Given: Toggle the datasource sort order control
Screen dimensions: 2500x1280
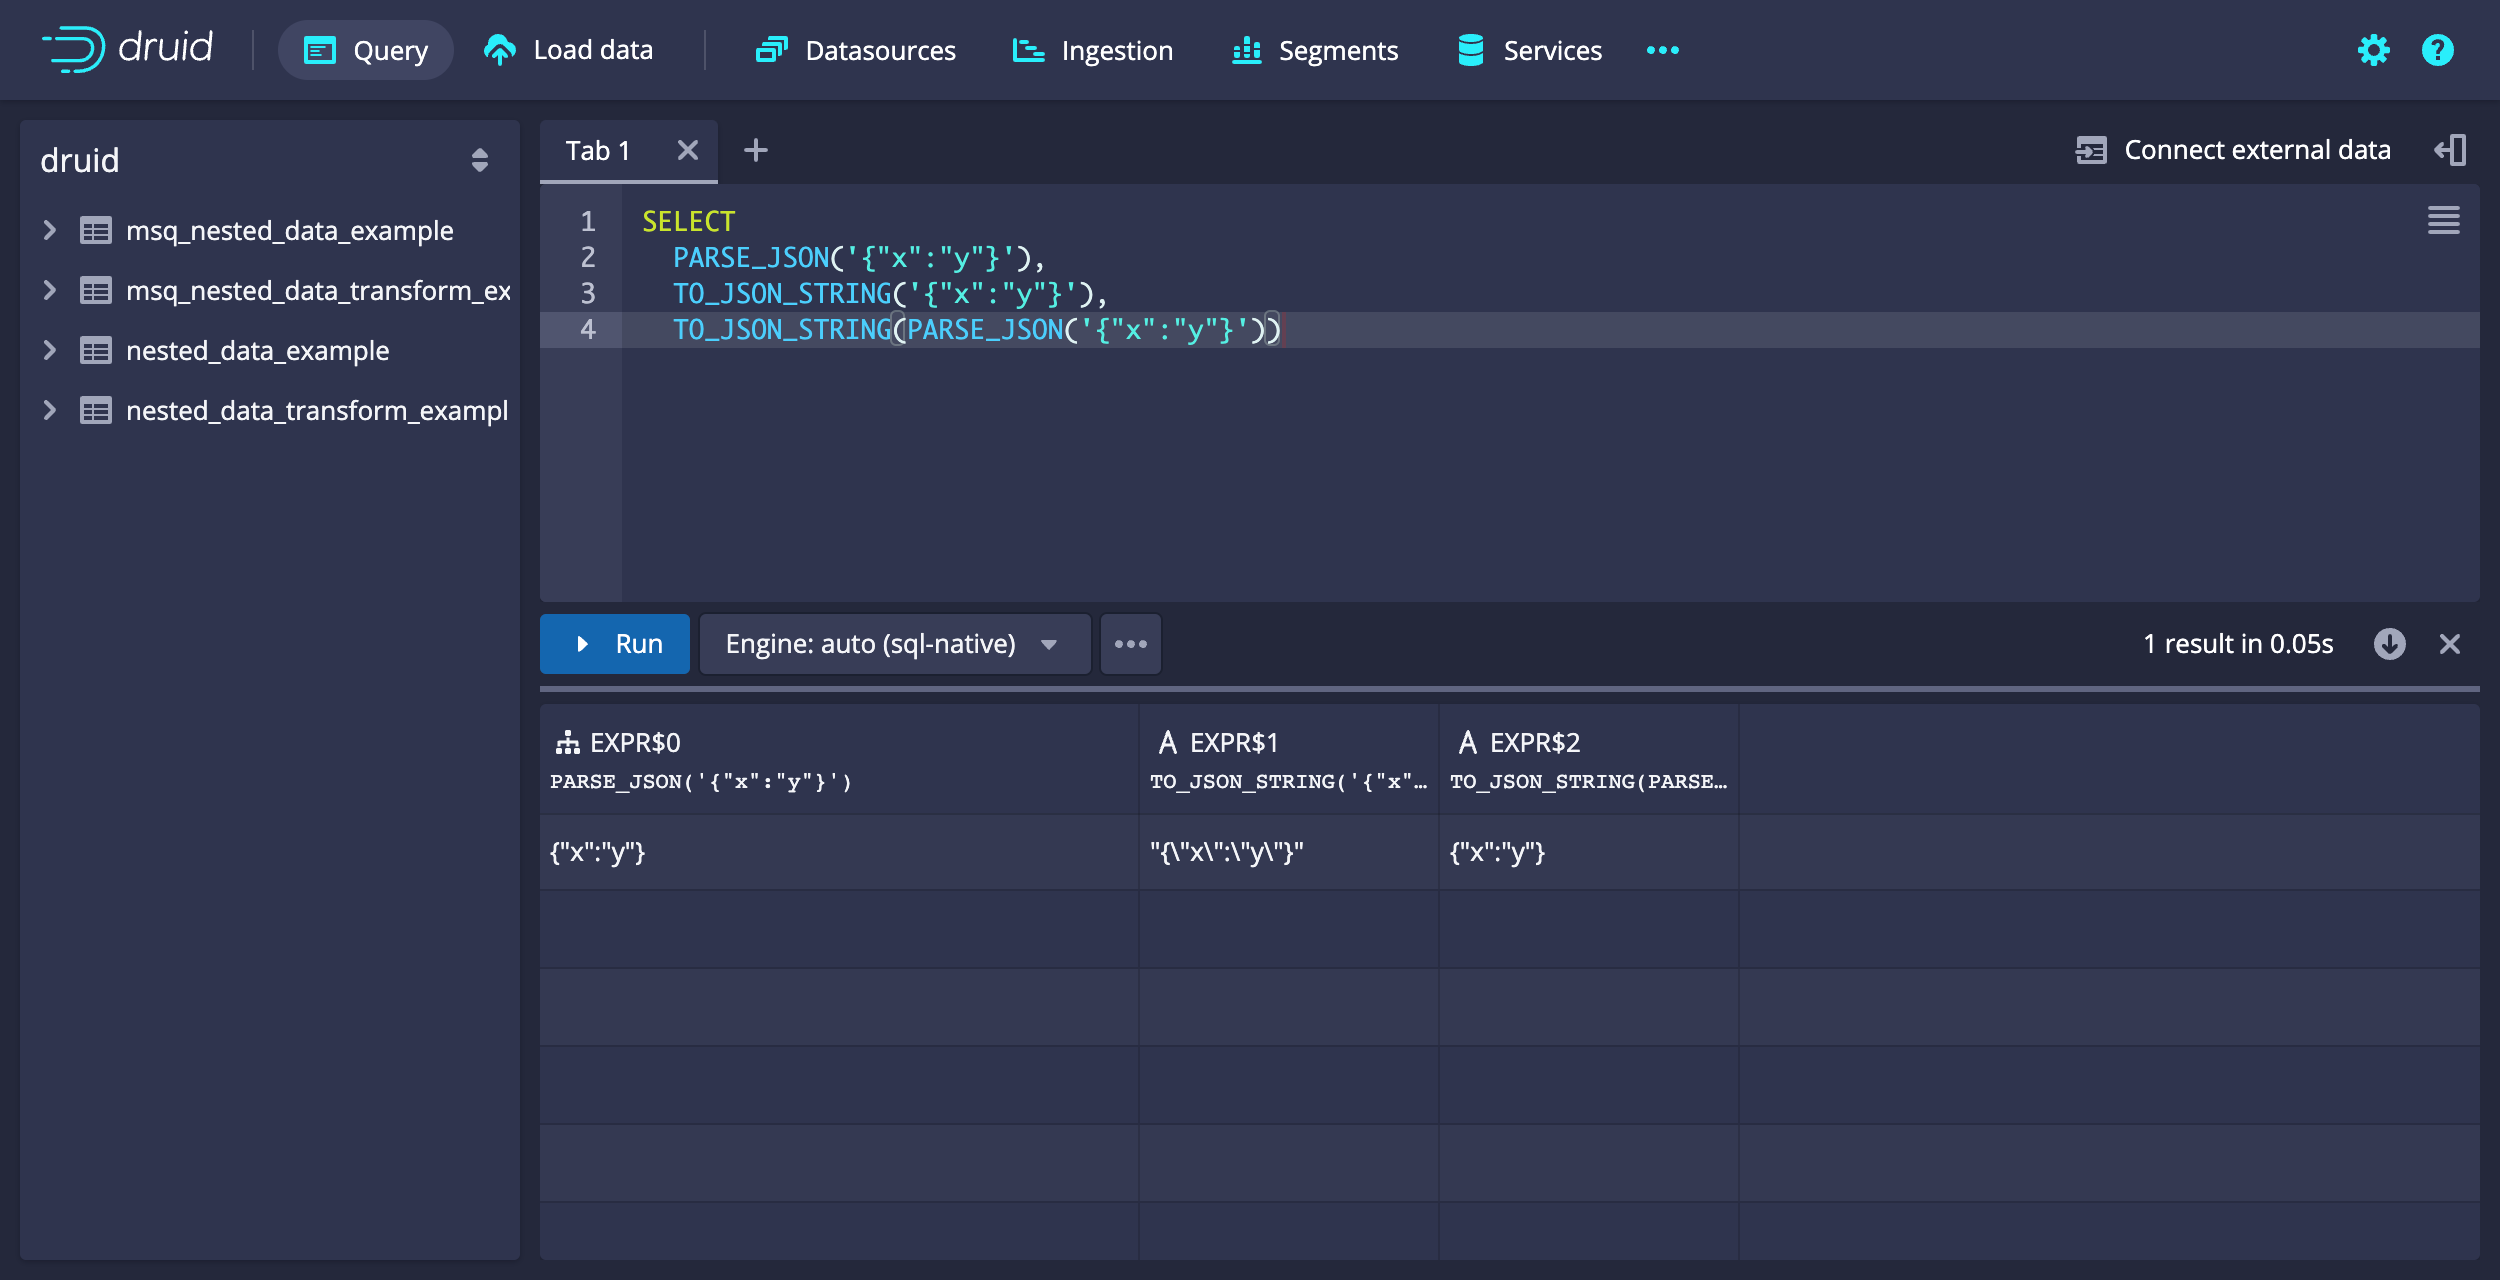Looking at the screenshot, I should coord(479,160).
